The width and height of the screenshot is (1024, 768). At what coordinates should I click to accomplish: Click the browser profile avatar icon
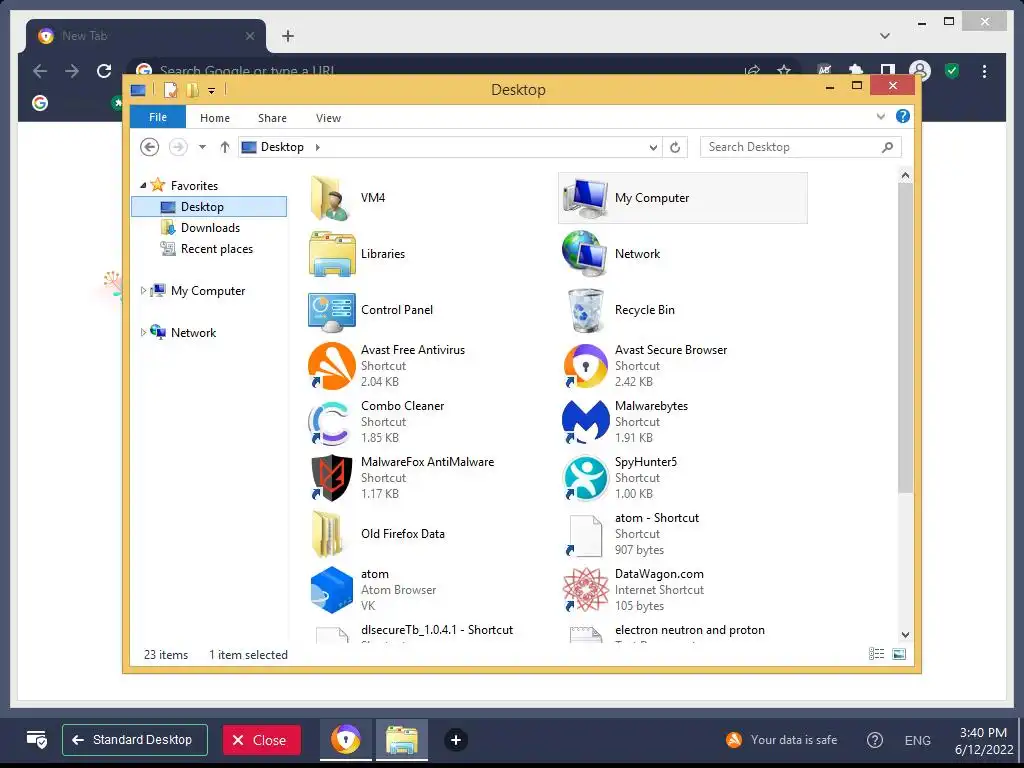920,71
